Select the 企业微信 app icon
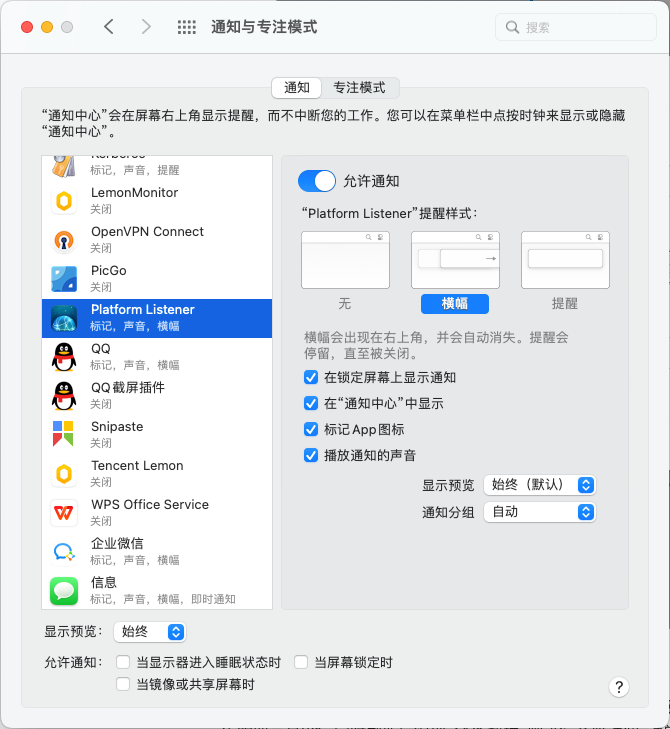 pos(64,552)
